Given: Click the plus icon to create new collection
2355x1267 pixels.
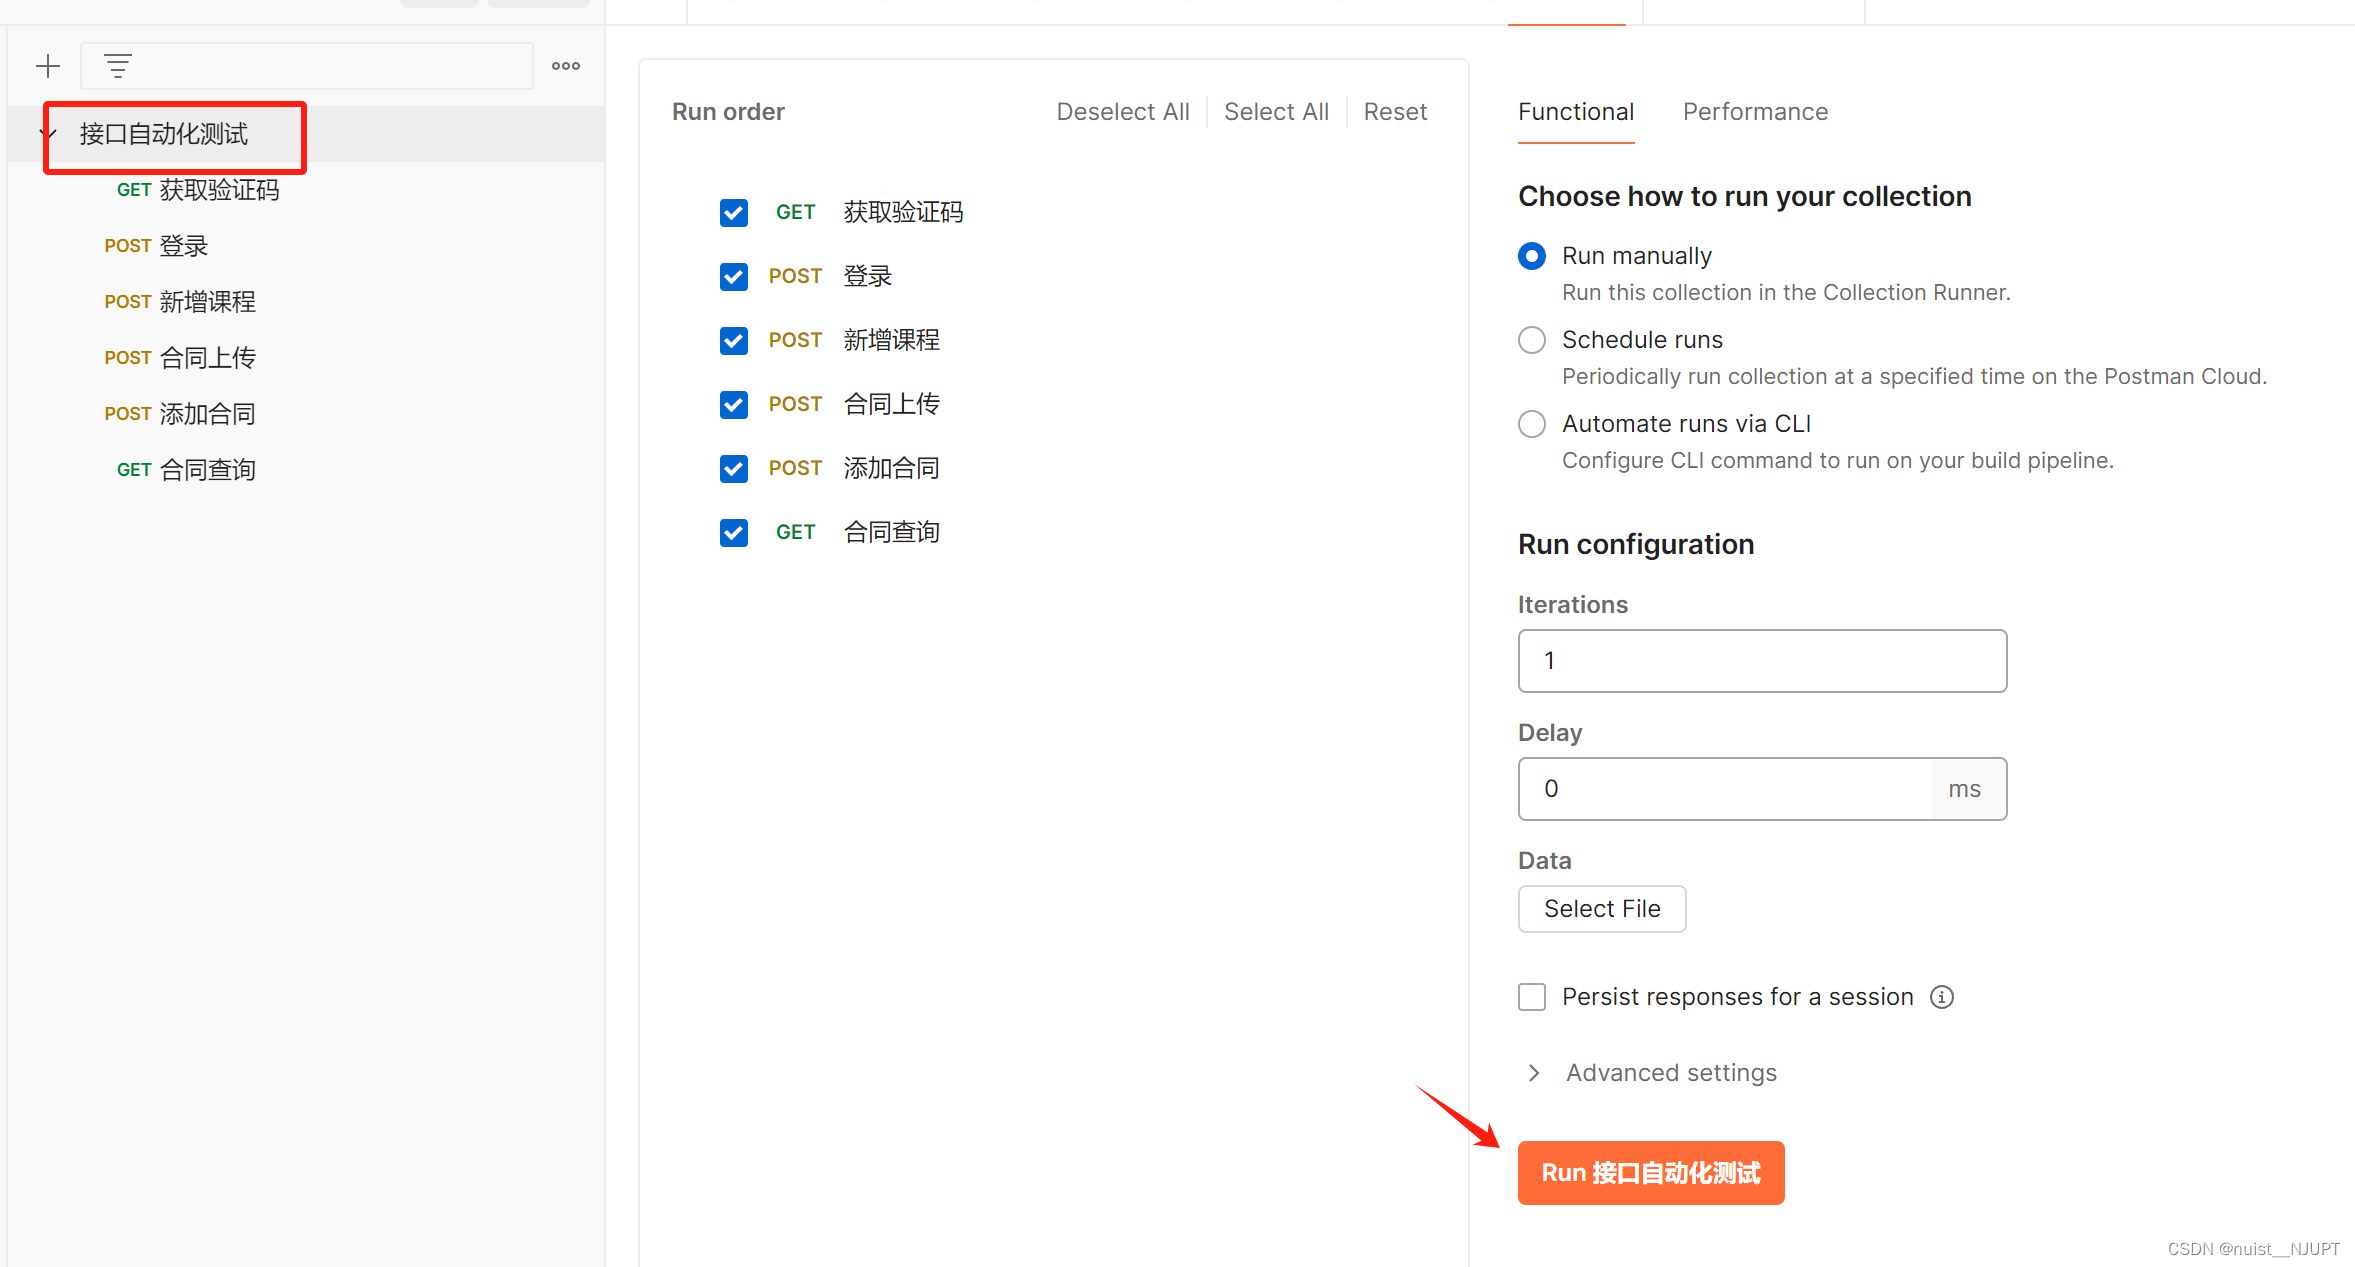Looking at the screenshot, I should click(48, 66).
